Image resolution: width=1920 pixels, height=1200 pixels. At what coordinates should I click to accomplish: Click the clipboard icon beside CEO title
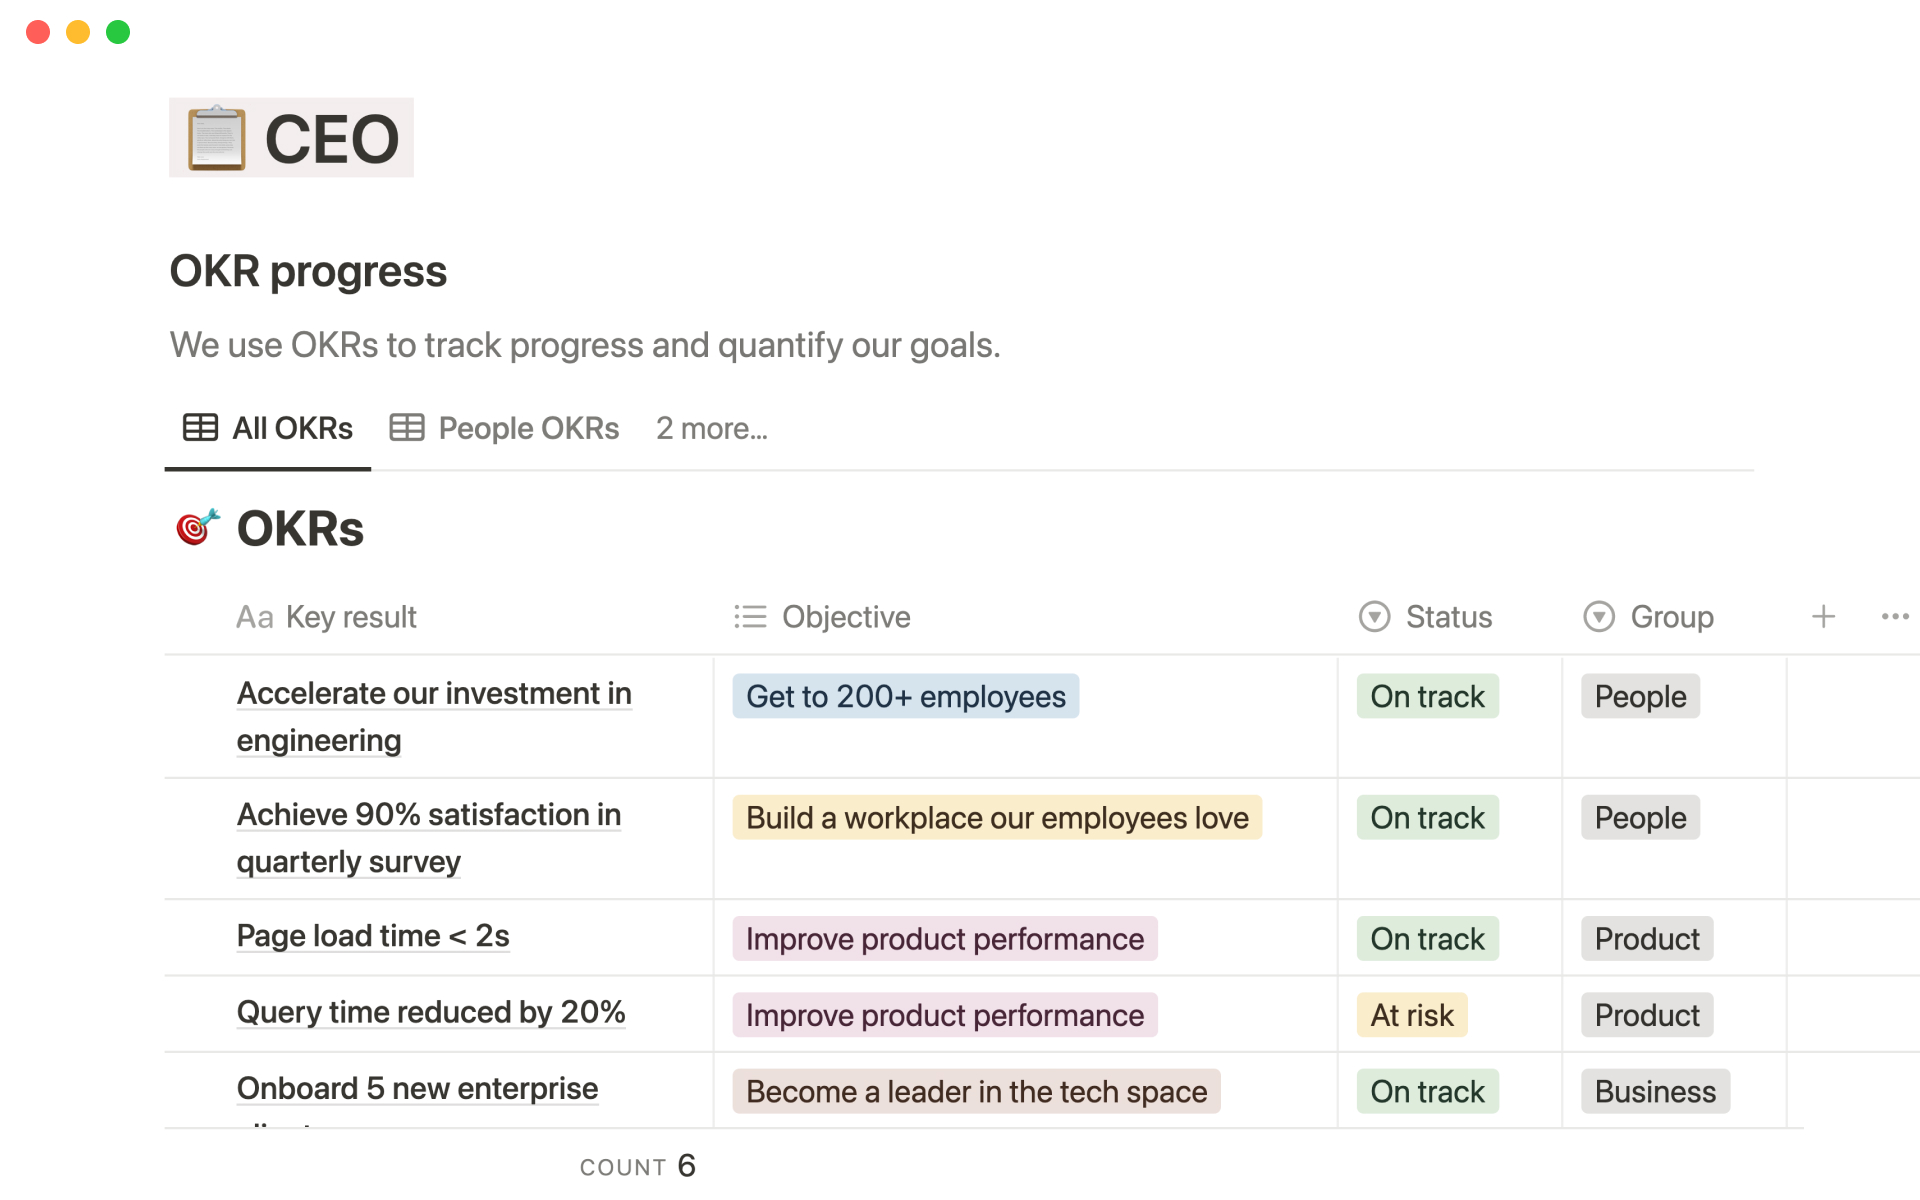pyautogui.click(x=217, y=138)
